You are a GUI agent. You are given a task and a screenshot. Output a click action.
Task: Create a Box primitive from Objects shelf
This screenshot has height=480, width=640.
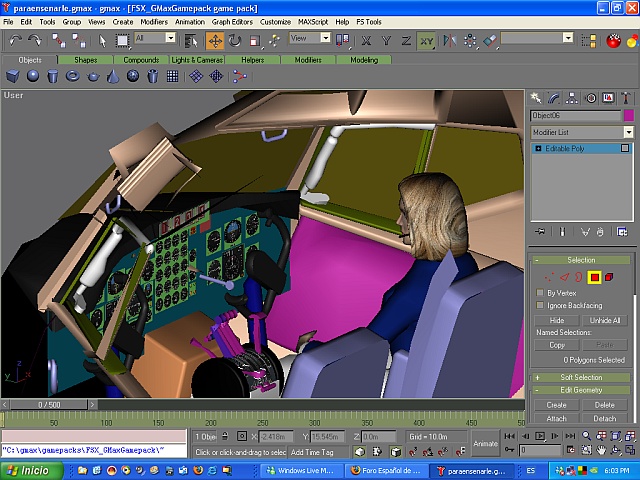[x=13, y=76]
